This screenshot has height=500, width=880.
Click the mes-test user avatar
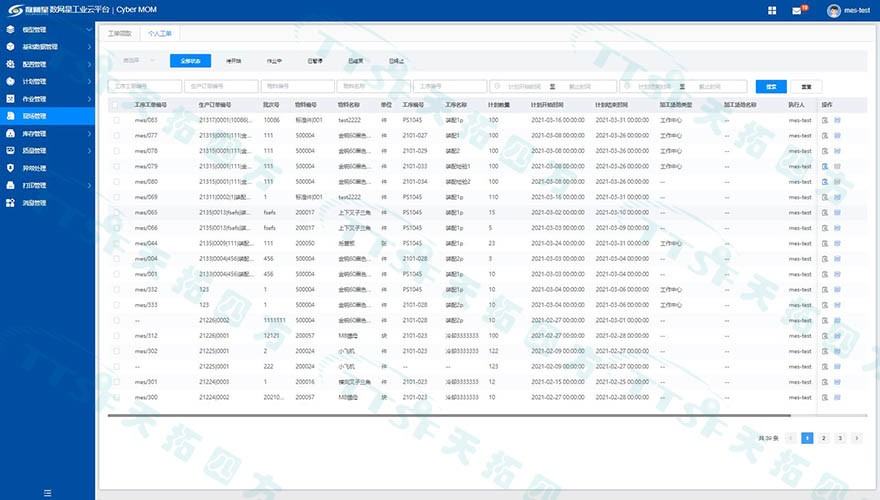pyautogui.click(x=833, y=11)
